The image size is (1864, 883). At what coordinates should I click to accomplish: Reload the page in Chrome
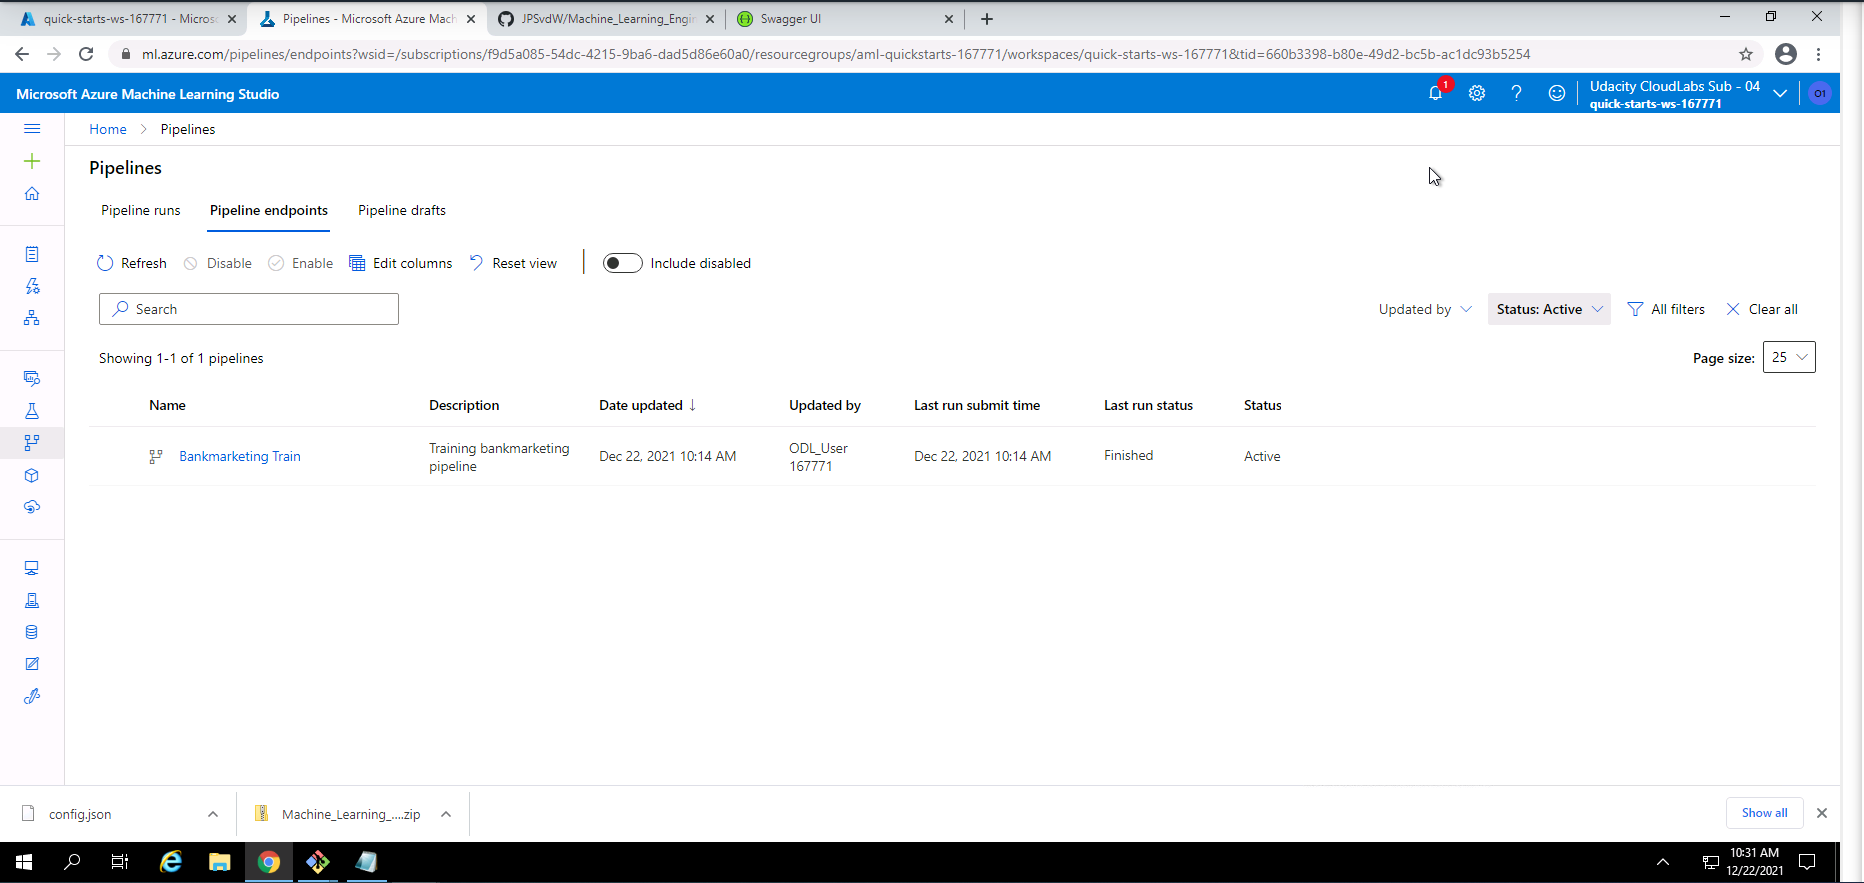coord(86,54)
